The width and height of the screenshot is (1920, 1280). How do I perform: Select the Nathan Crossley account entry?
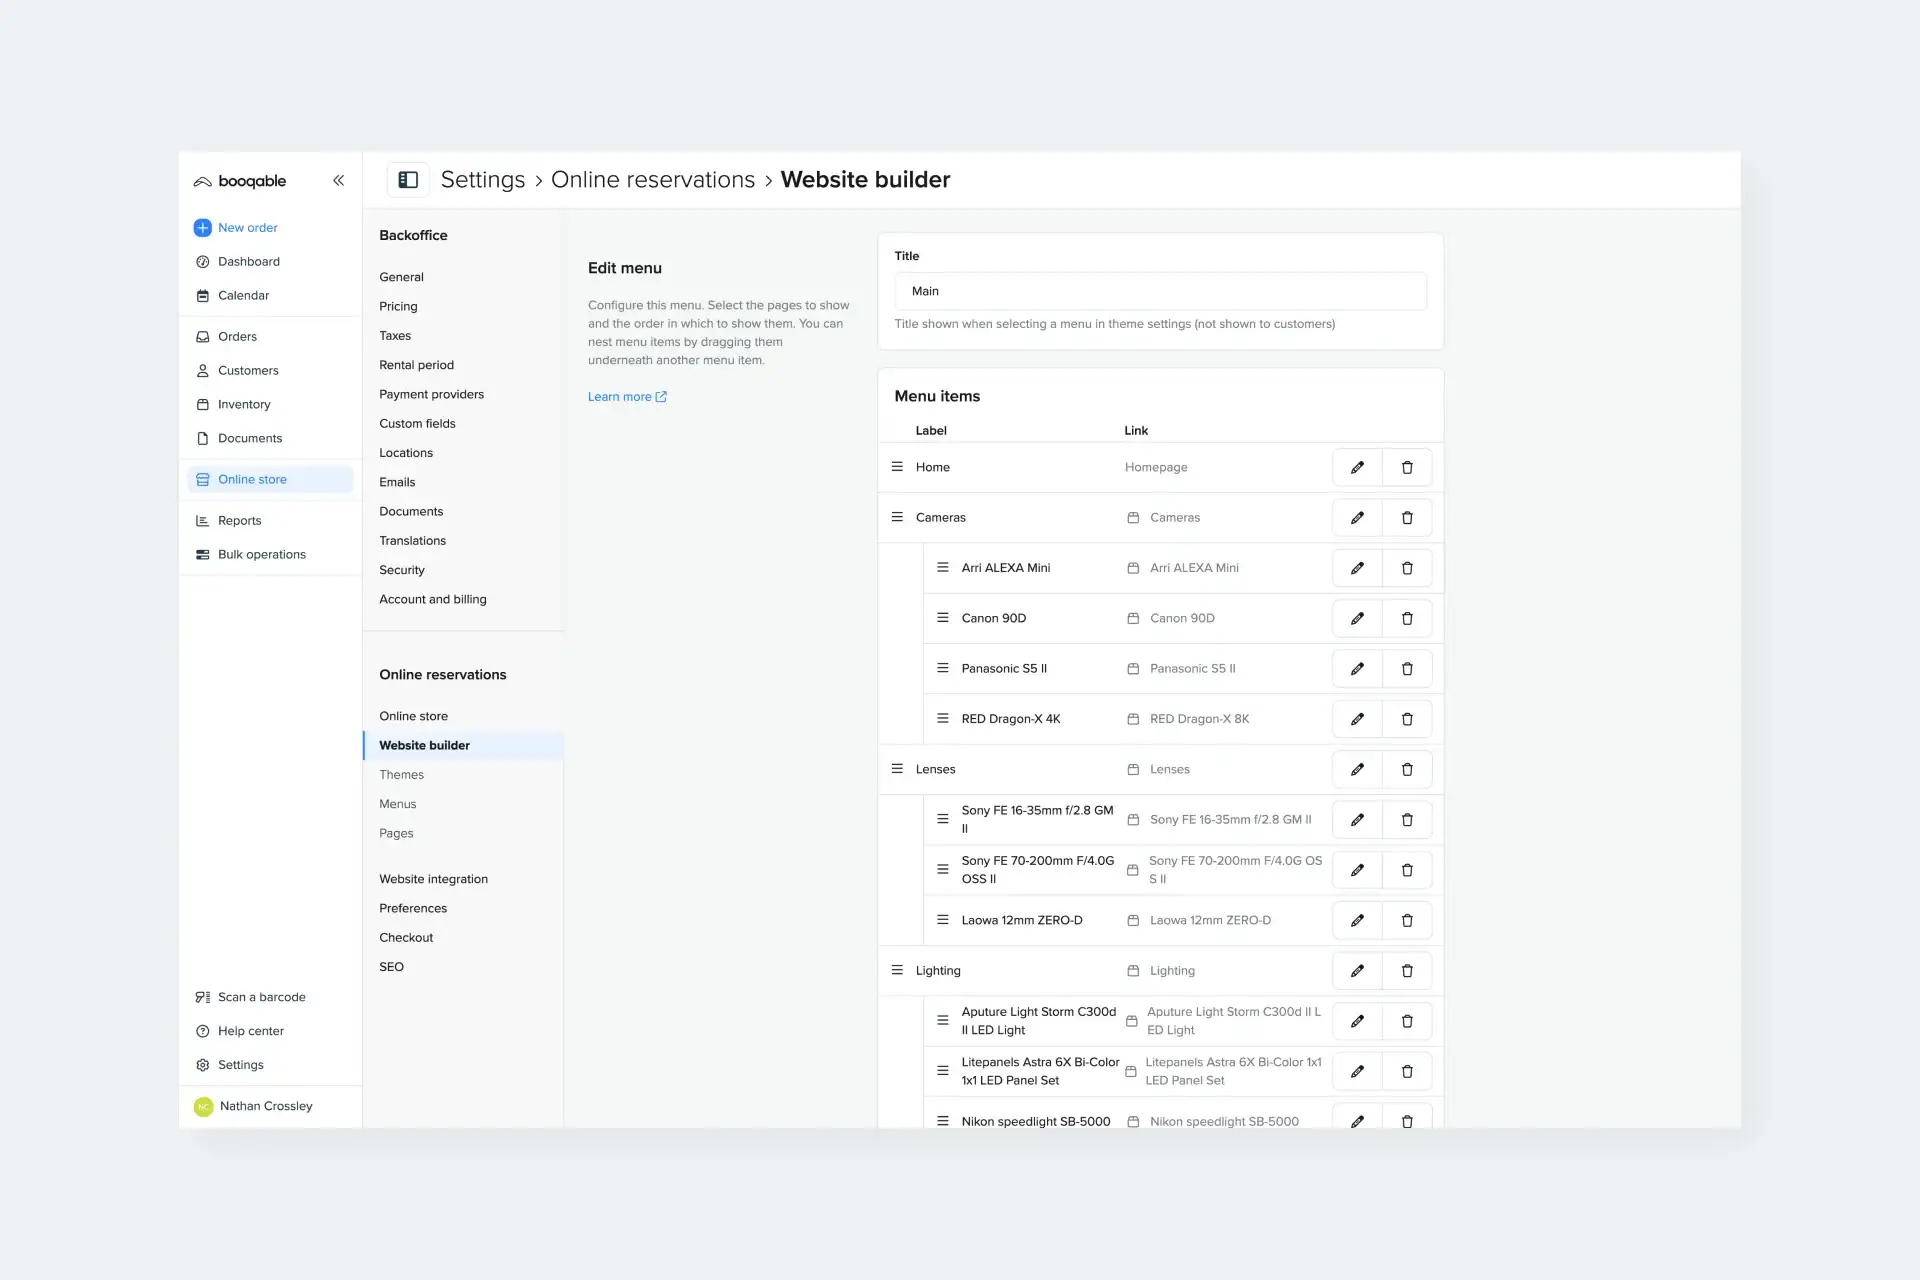pos(265,1106)
